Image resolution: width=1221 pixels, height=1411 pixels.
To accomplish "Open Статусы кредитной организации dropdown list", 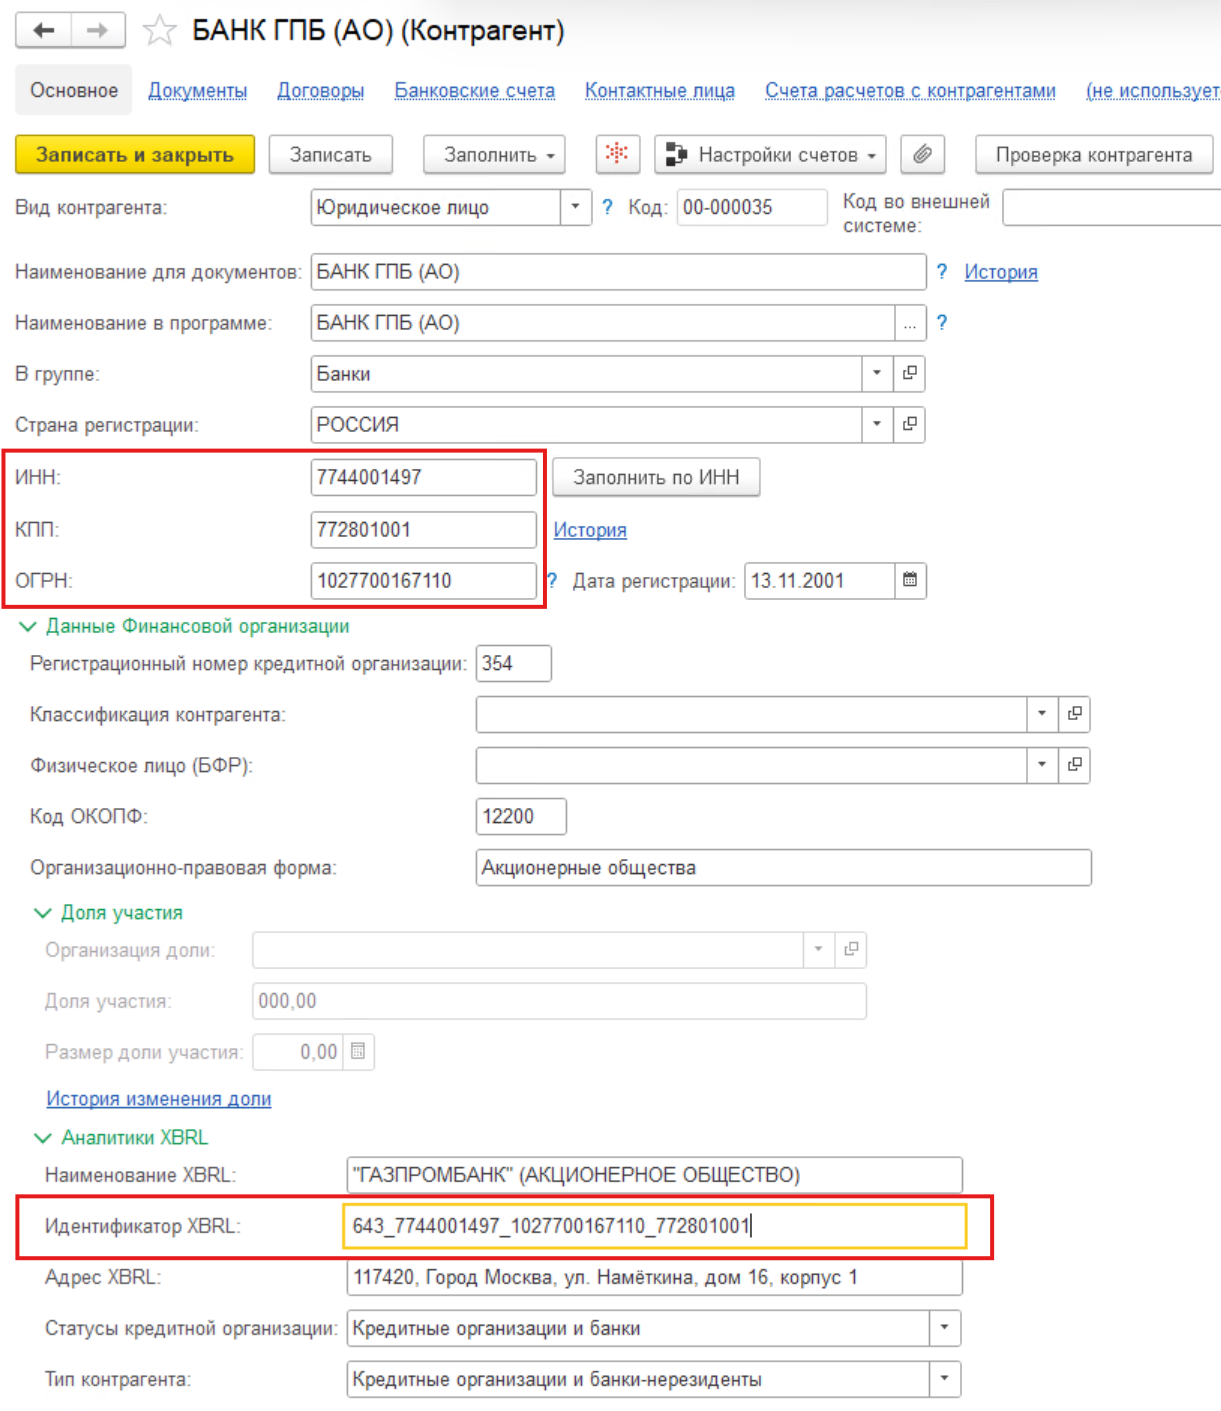I will coord(944,1328).
